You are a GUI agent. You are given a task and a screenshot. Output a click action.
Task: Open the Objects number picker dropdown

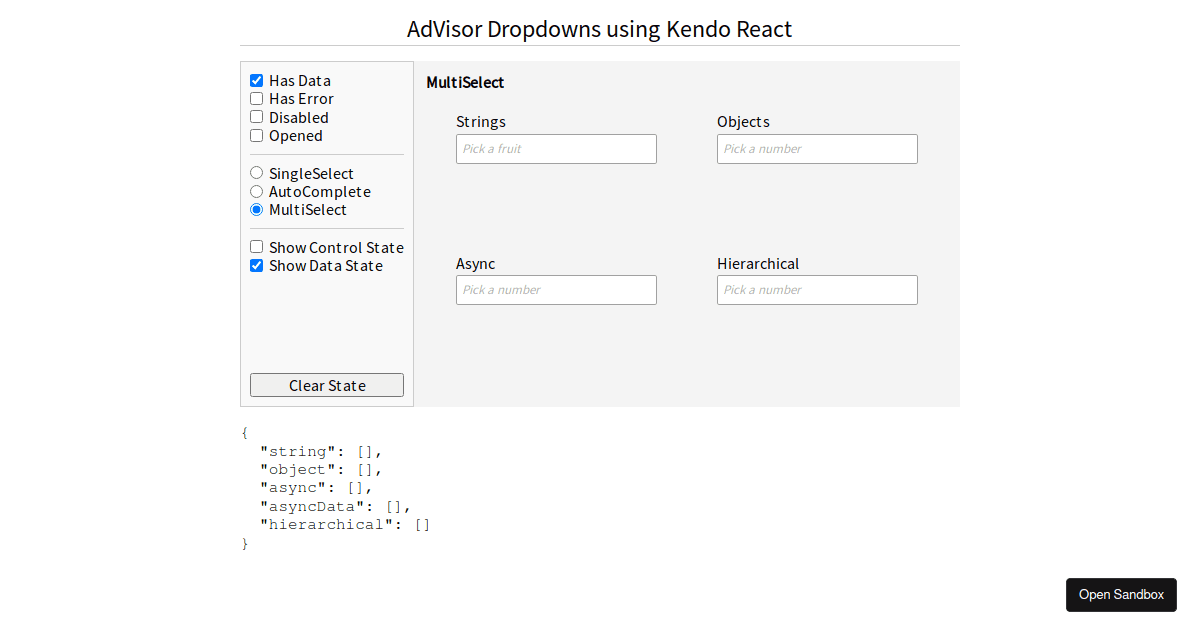[817, 148]
